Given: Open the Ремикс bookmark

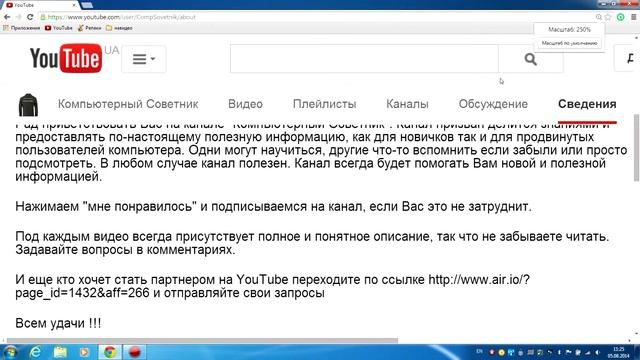Looking at the screenshot, I should (89, 28).
